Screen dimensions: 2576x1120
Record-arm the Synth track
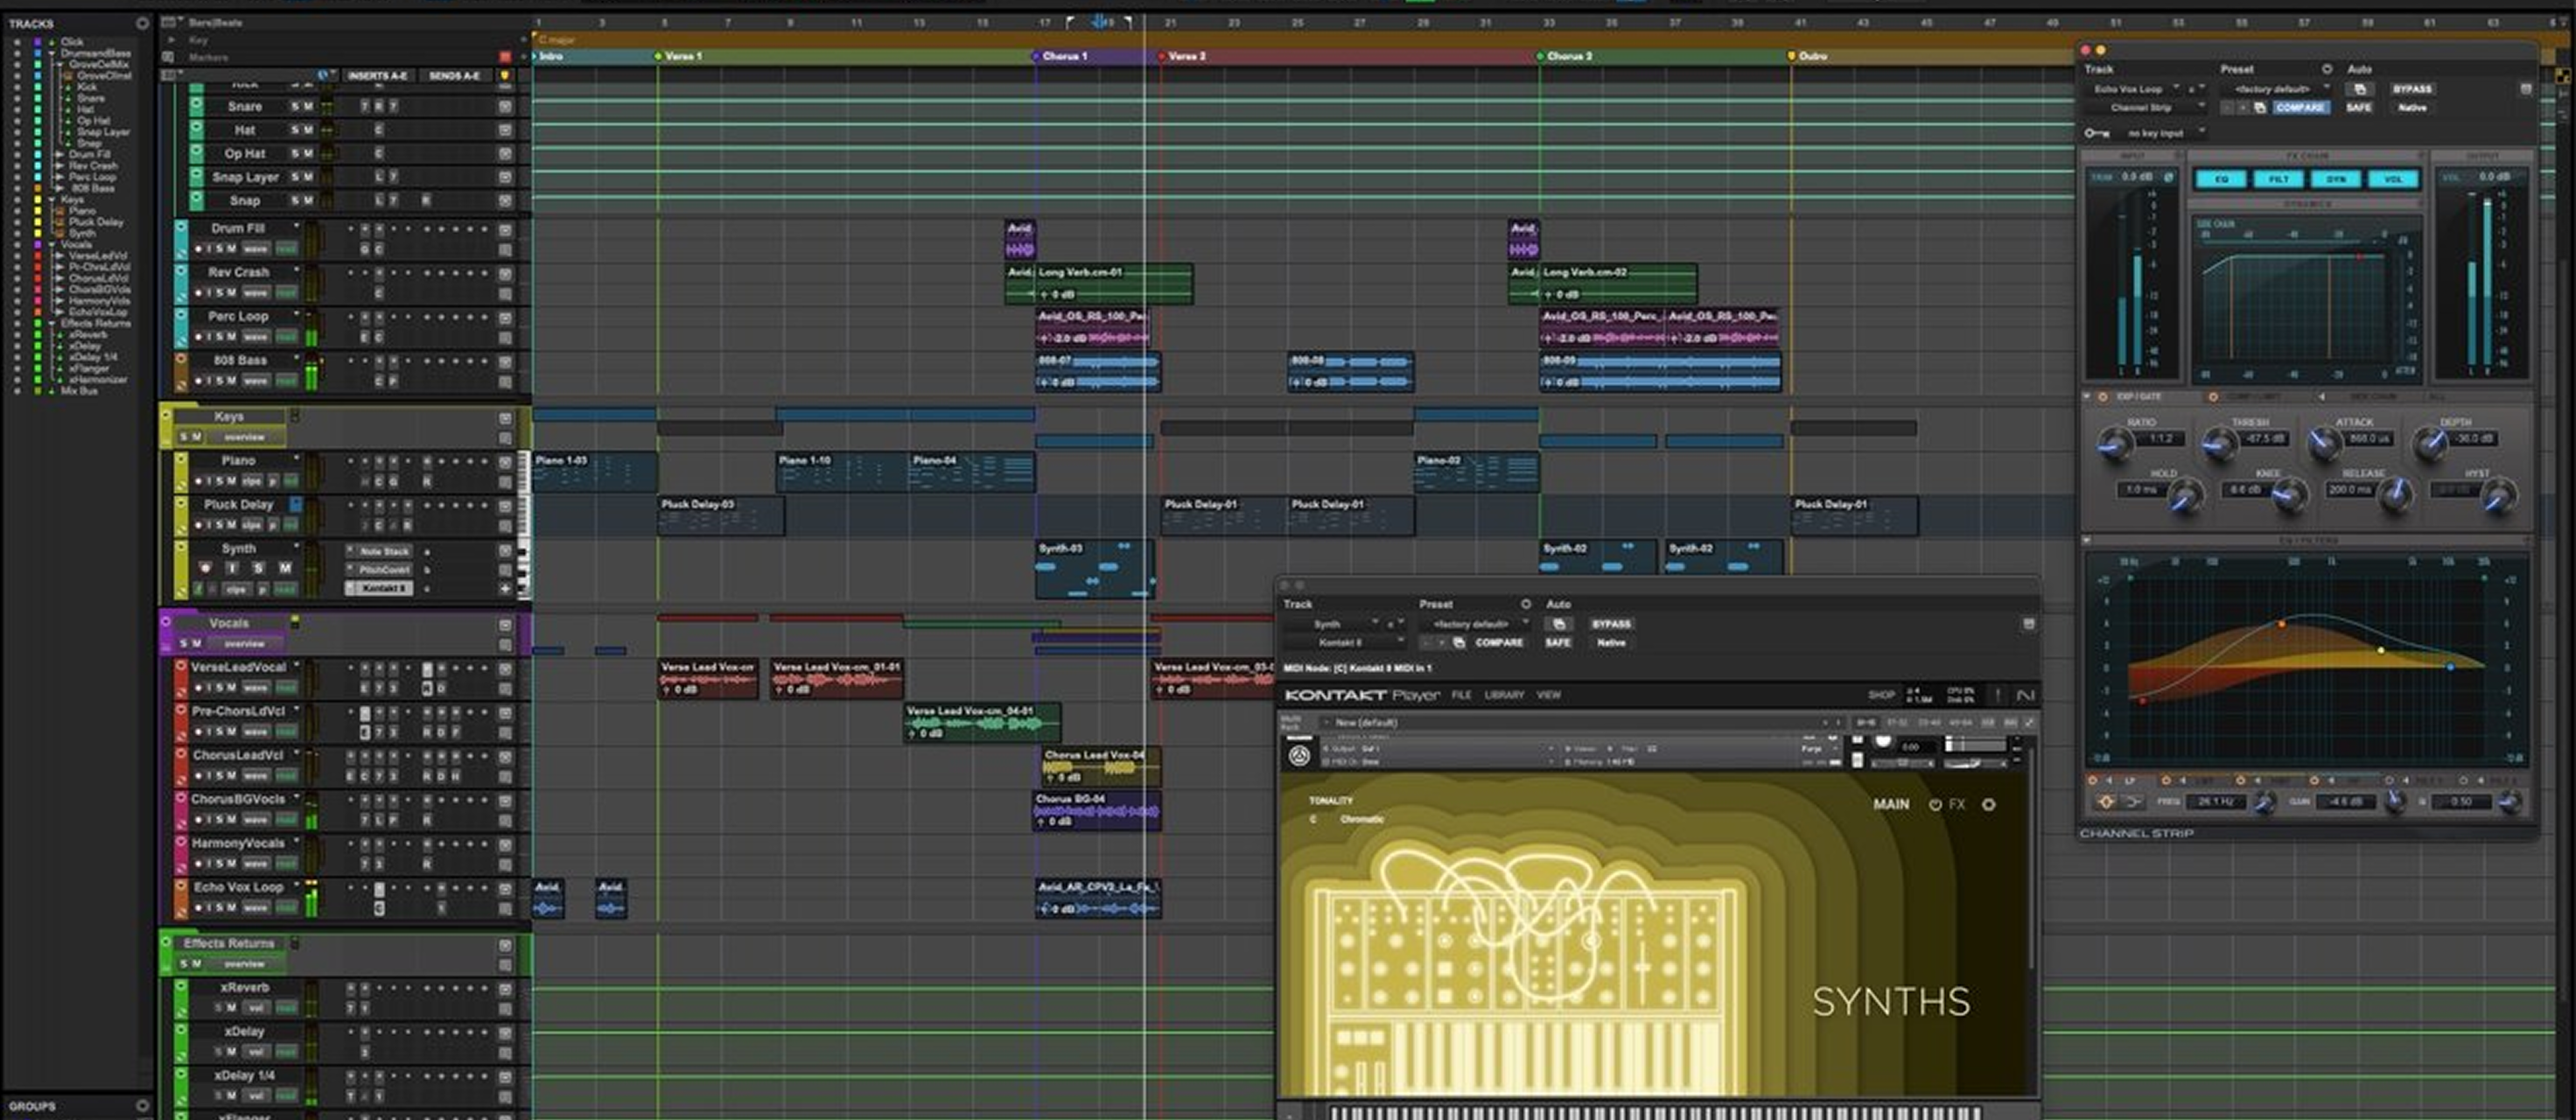(206, 568)
